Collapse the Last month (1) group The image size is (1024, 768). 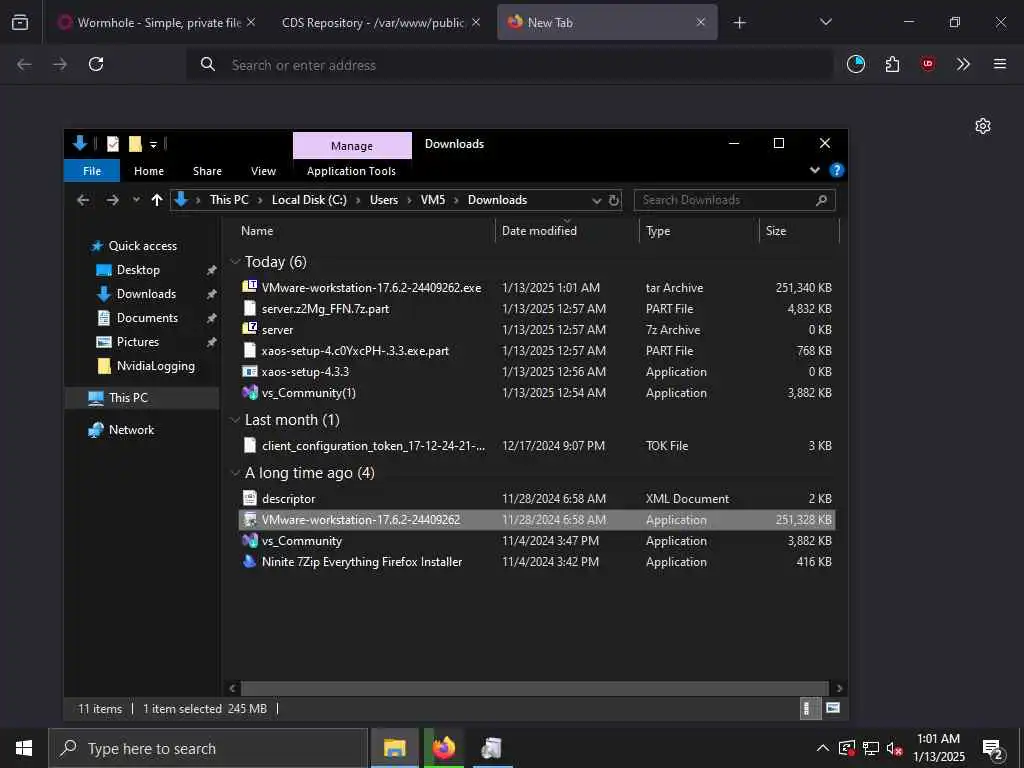(x=235, y=420)
